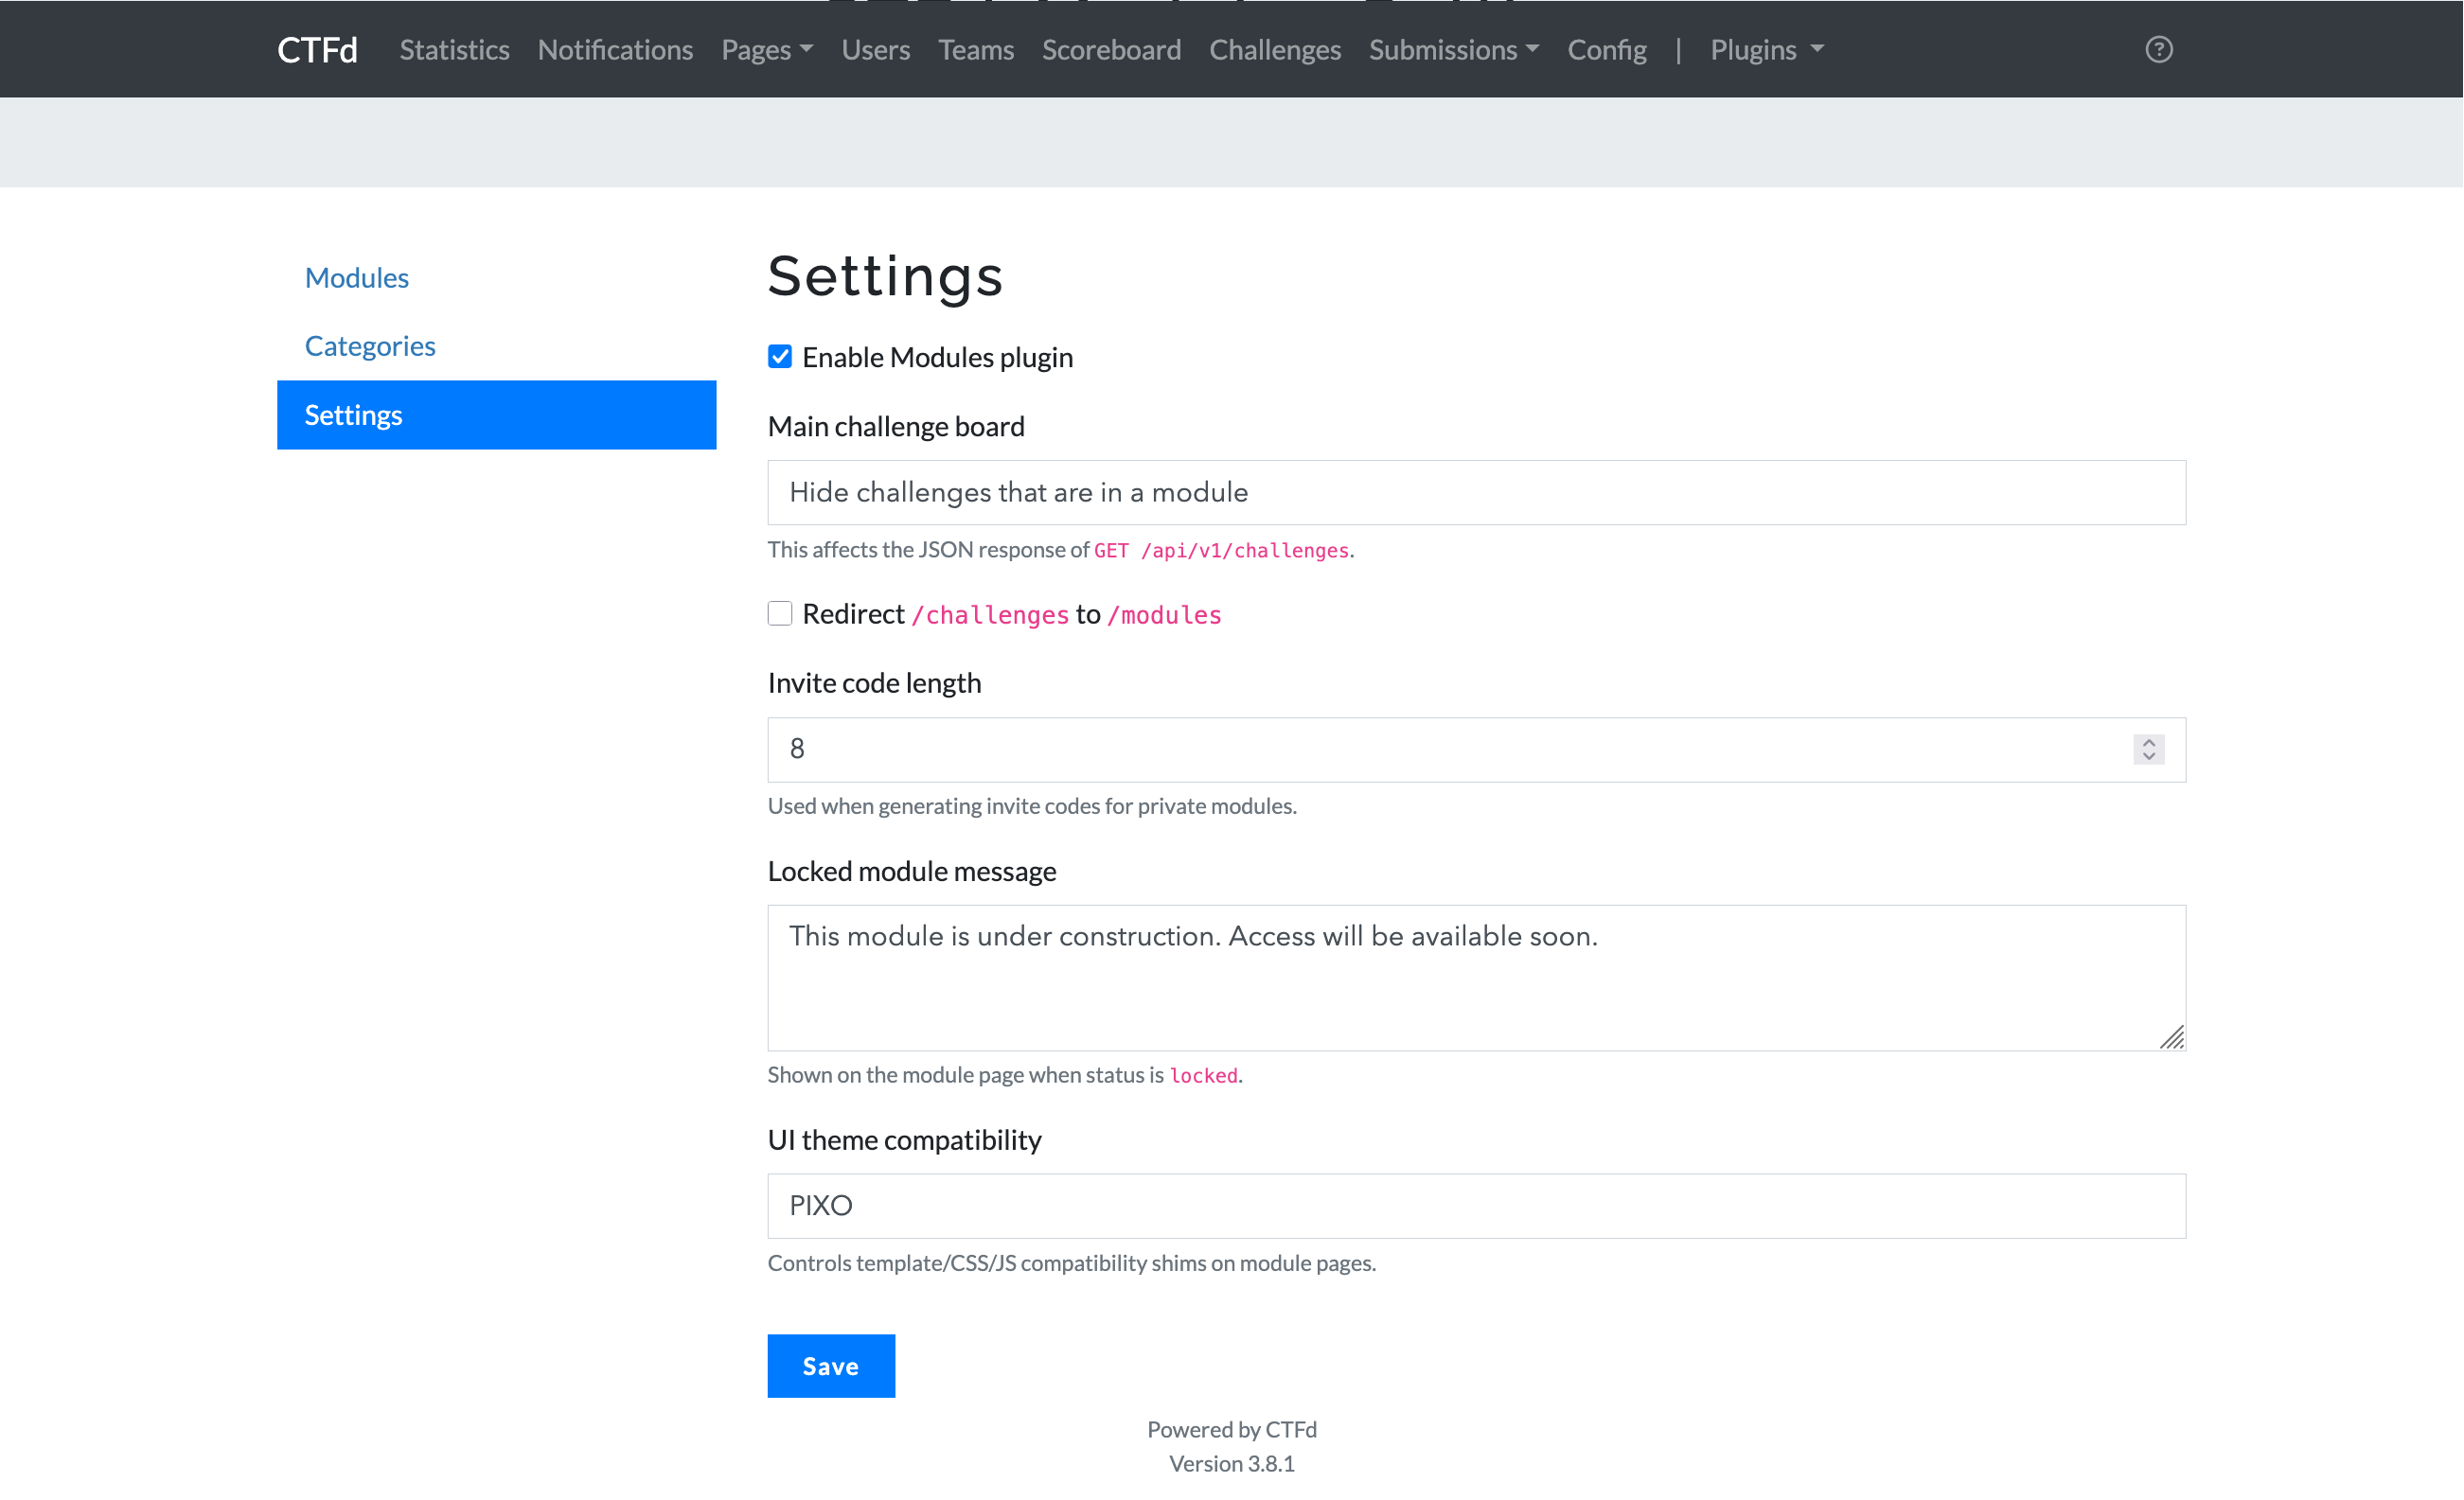2464x1500 pixels.
Task: Follow the Powered by CTFd link
Action: 1231,1429
